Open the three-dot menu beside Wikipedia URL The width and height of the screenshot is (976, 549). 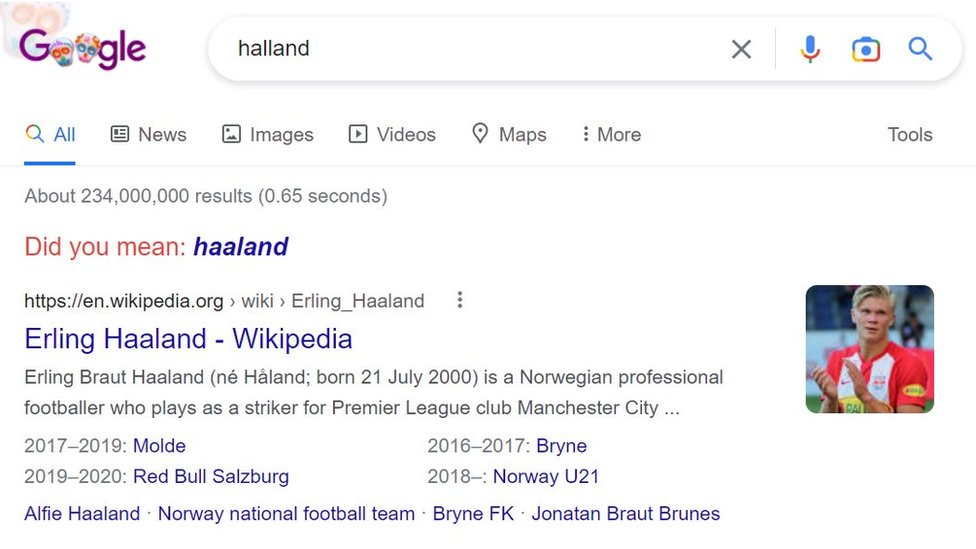click(x=460, y=300)
